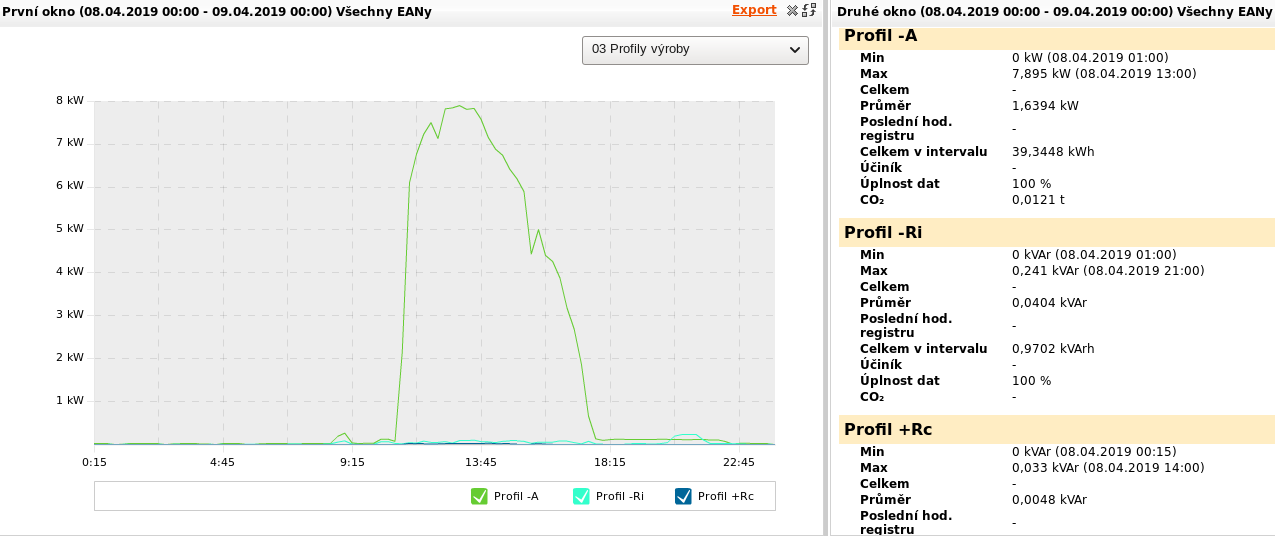Image resolution: width=1275 pixels, height=536 pixels.
Task: Click the max value '0,033 kVAr (08.04.2019 14:00)'
Action: coord(1108,468)
